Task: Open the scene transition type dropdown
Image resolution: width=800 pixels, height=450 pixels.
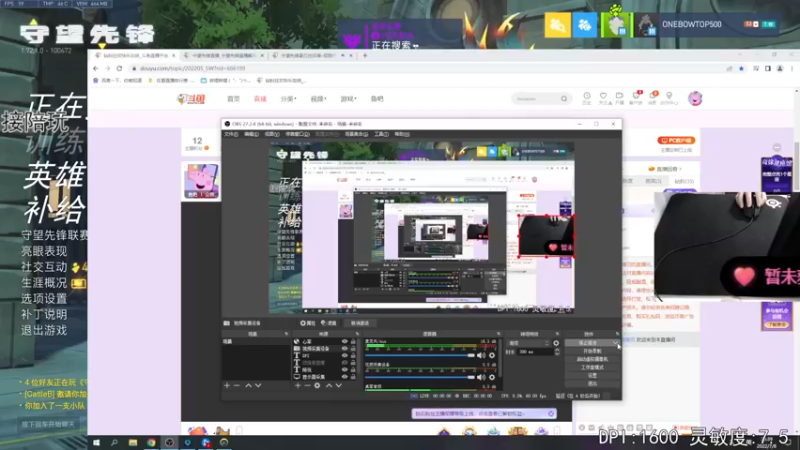Action: coord(528,343)
